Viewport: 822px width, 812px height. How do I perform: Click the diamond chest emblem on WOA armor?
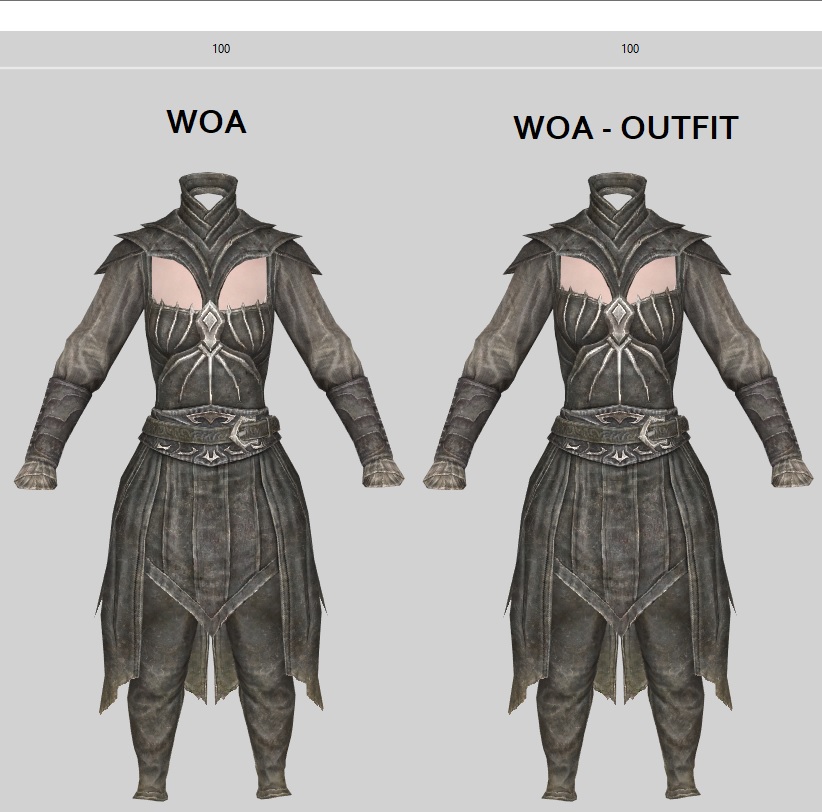click(x=213, y=322)
